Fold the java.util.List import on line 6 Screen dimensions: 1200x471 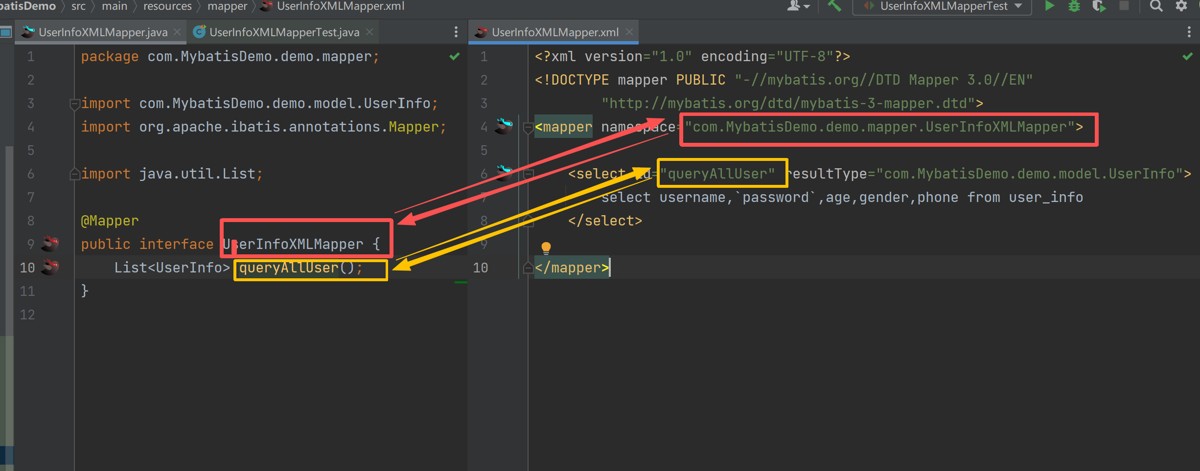(x=74, y=174)
